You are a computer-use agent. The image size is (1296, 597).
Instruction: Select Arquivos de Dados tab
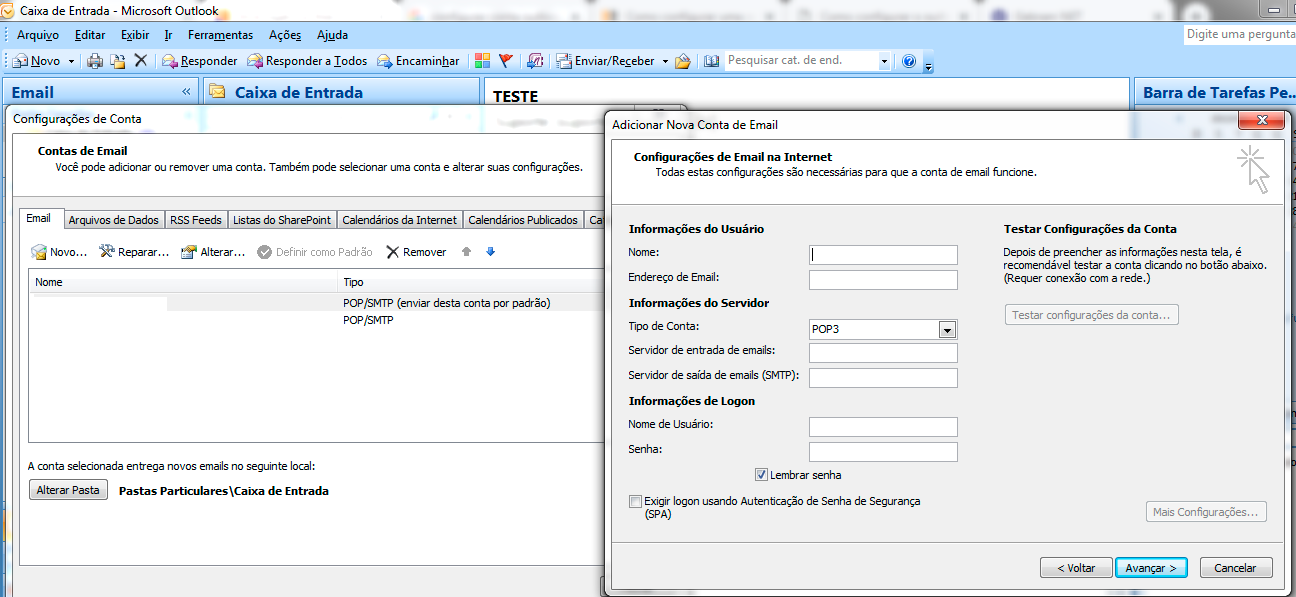[x=113, y=220]
